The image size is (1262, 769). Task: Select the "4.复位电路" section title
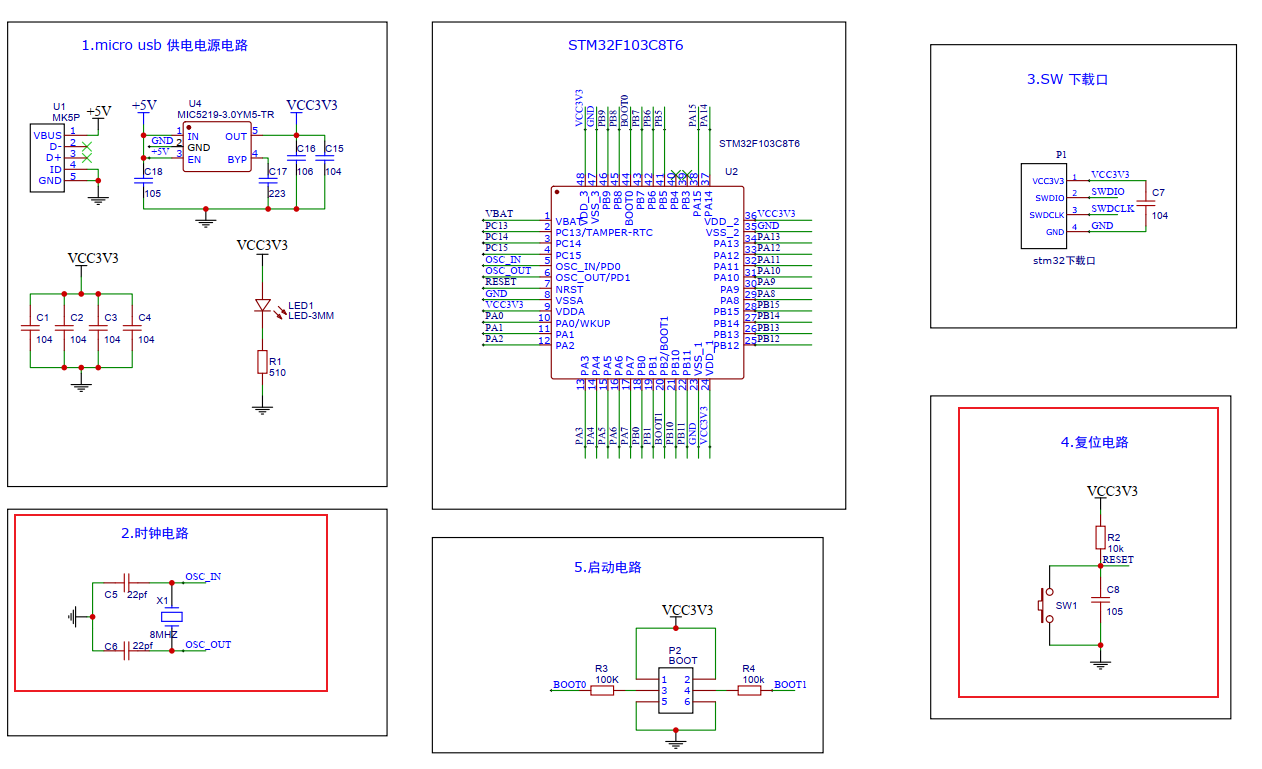[x=1094, y=442]
